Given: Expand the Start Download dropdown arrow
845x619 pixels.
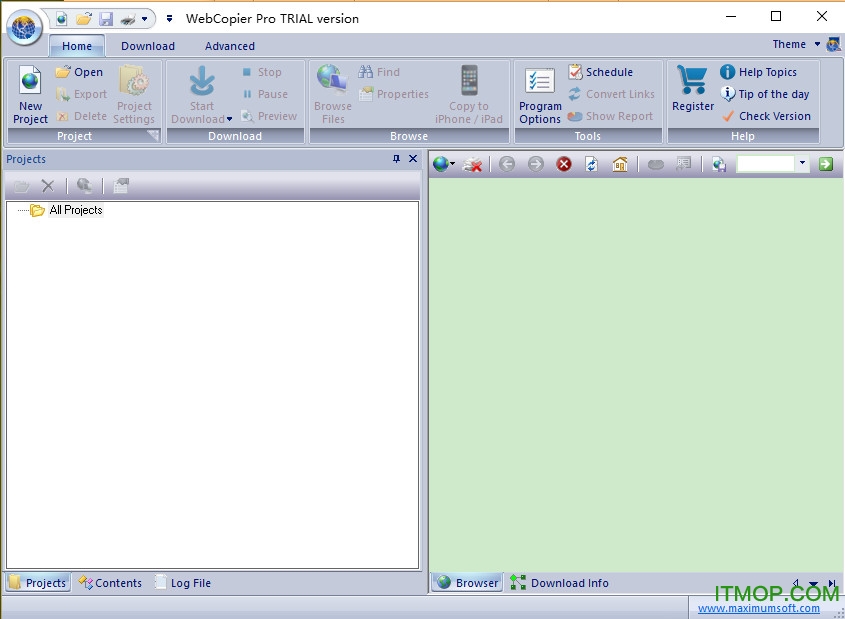Looking at the screenshot, I should point(229,119).
